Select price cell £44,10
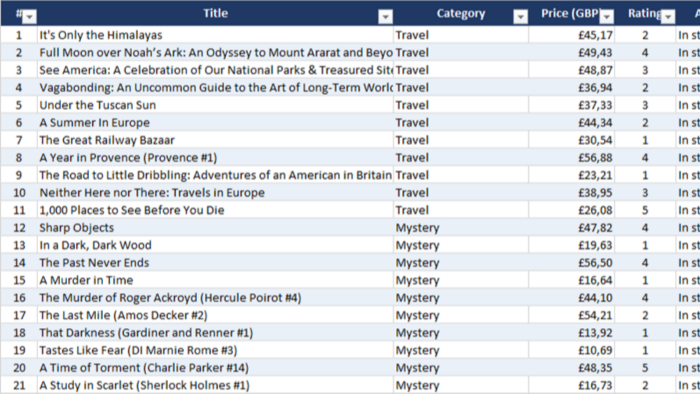This screenshot has height=394, width=700. [571, 298]
